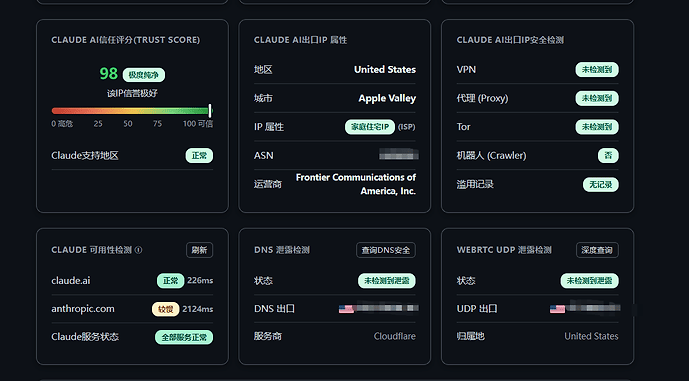The width and height of the screenshot is (689, 381).
Task: Click the 该IP信誉极好 reputation text
Action: pos(132,93)
